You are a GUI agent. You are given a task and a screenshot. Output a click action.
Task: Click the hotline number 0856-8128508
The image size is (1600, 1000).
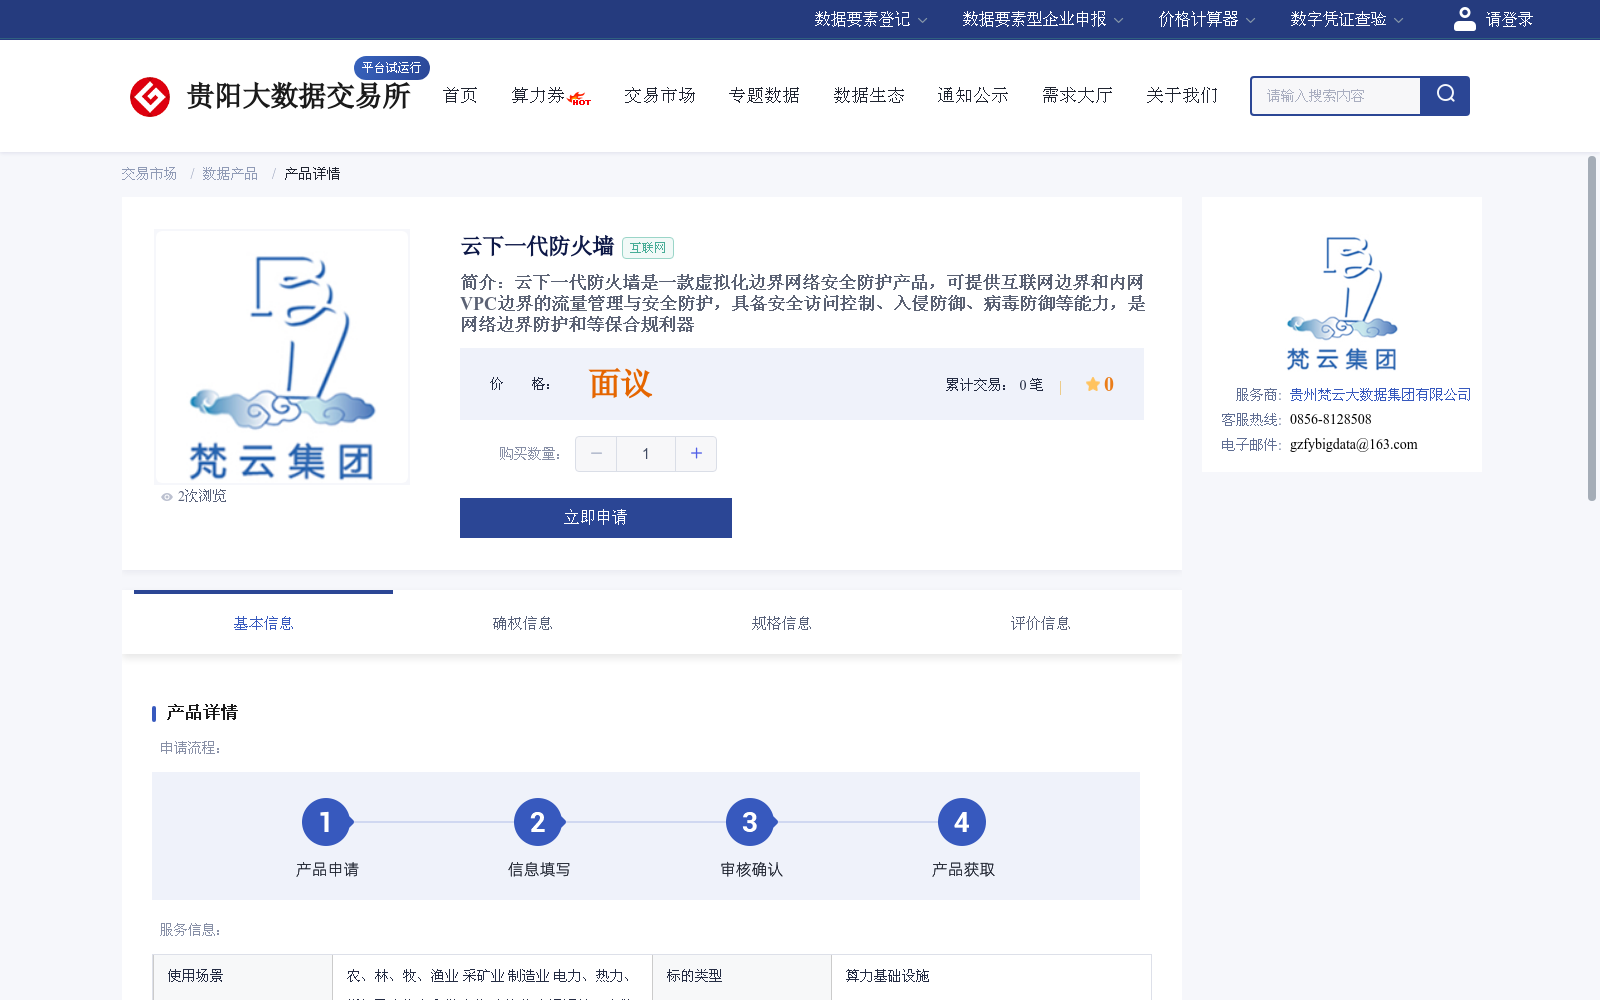click(1330, 420)
